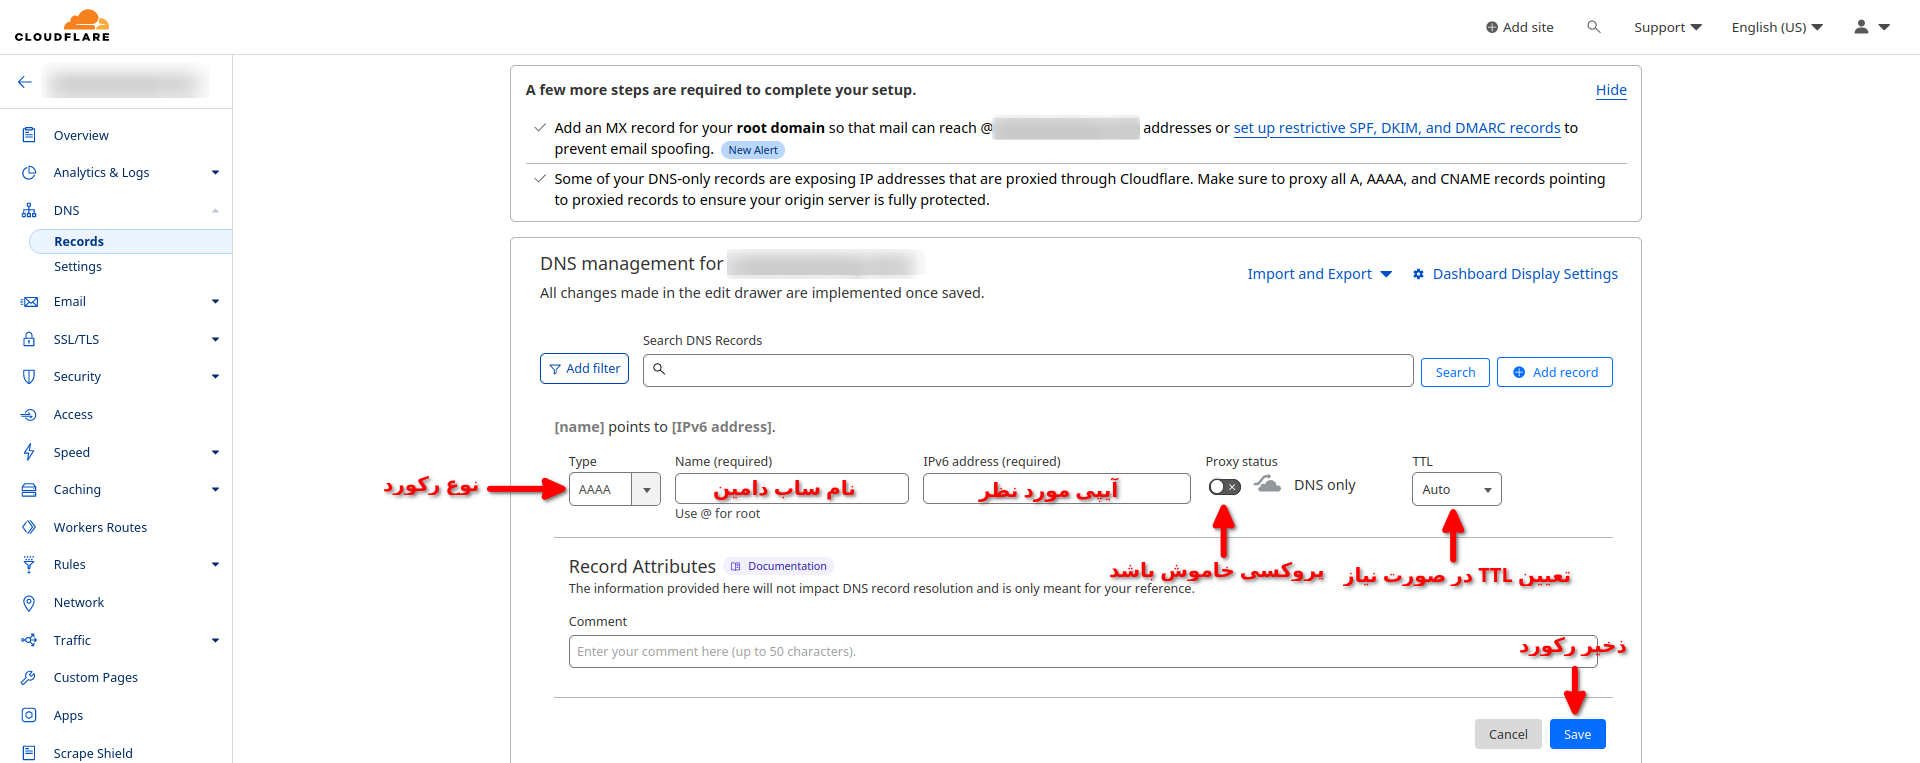Click the Rules filter icon
Viewport: 1920px width, 763px height.
[x=29, y=565]
